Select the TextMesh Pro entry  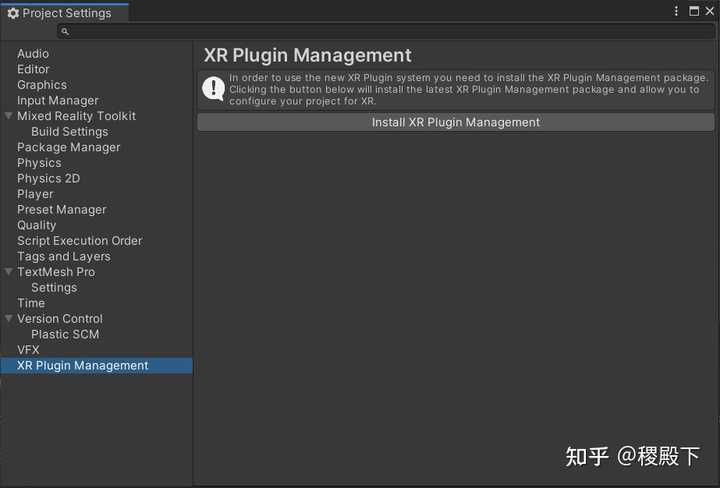[x=56, y=272]
